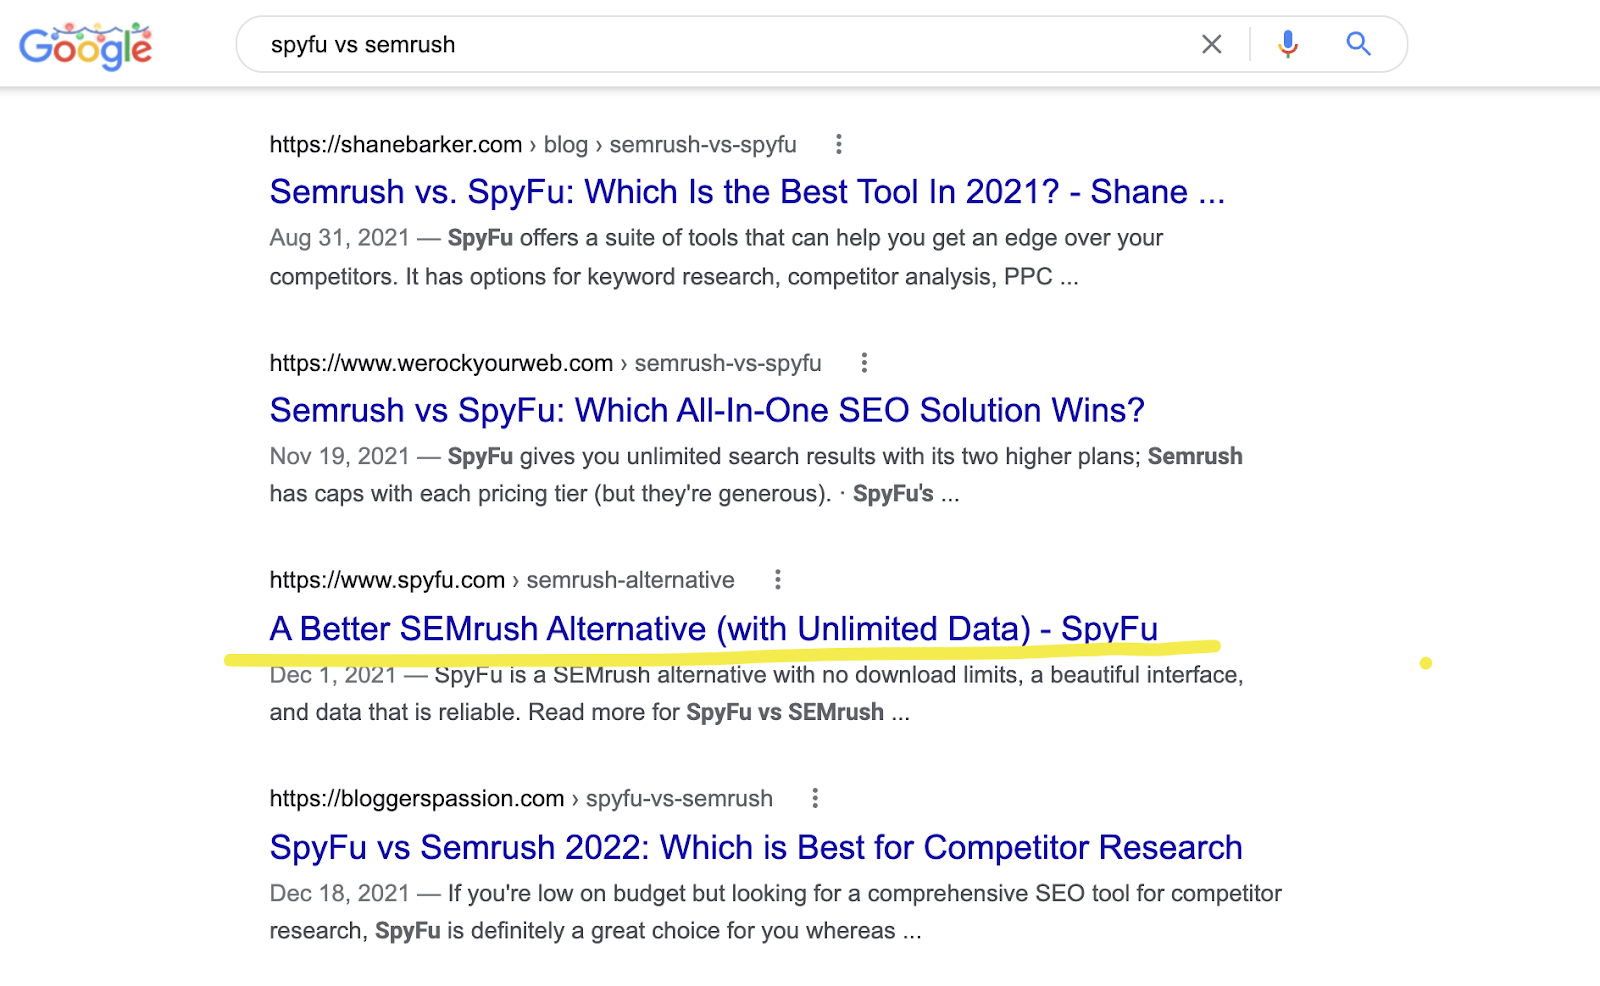Open three-dot menu for the shanebarker.com result
Screen dimensions: 1600x986
pos(838,145)
